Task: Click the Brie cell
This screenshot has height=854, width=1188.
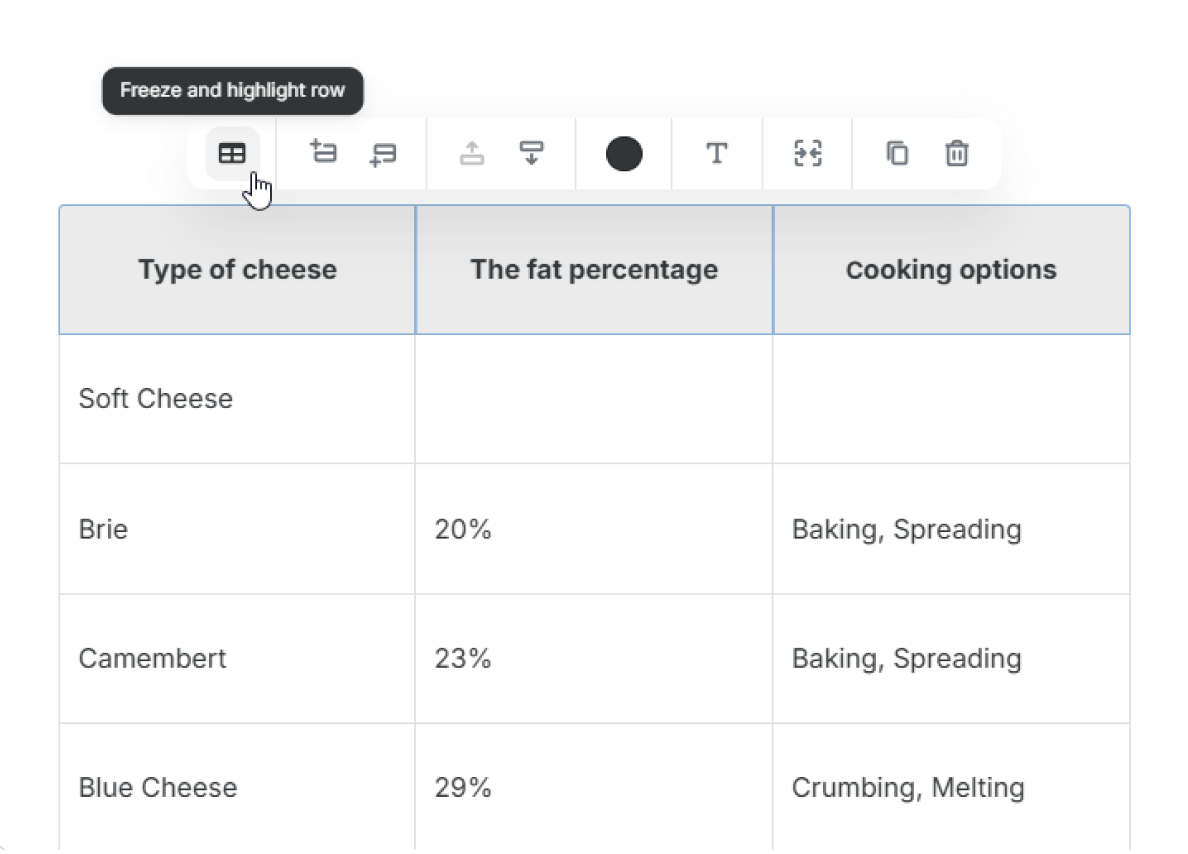Action: [x=237, y=529]
